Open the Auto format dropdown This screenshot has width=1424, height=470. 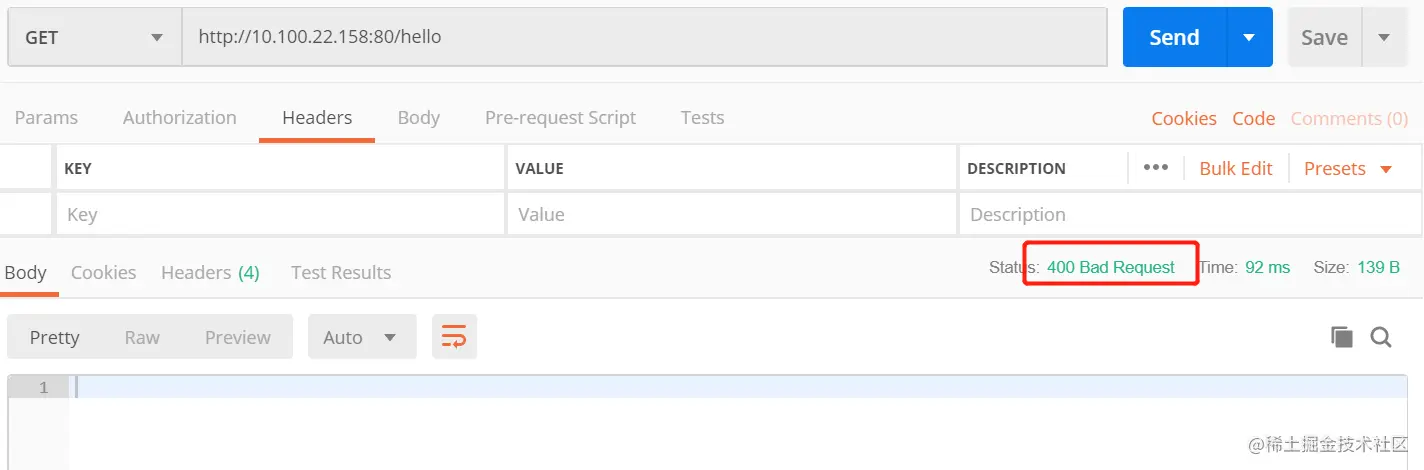point(361,337)
